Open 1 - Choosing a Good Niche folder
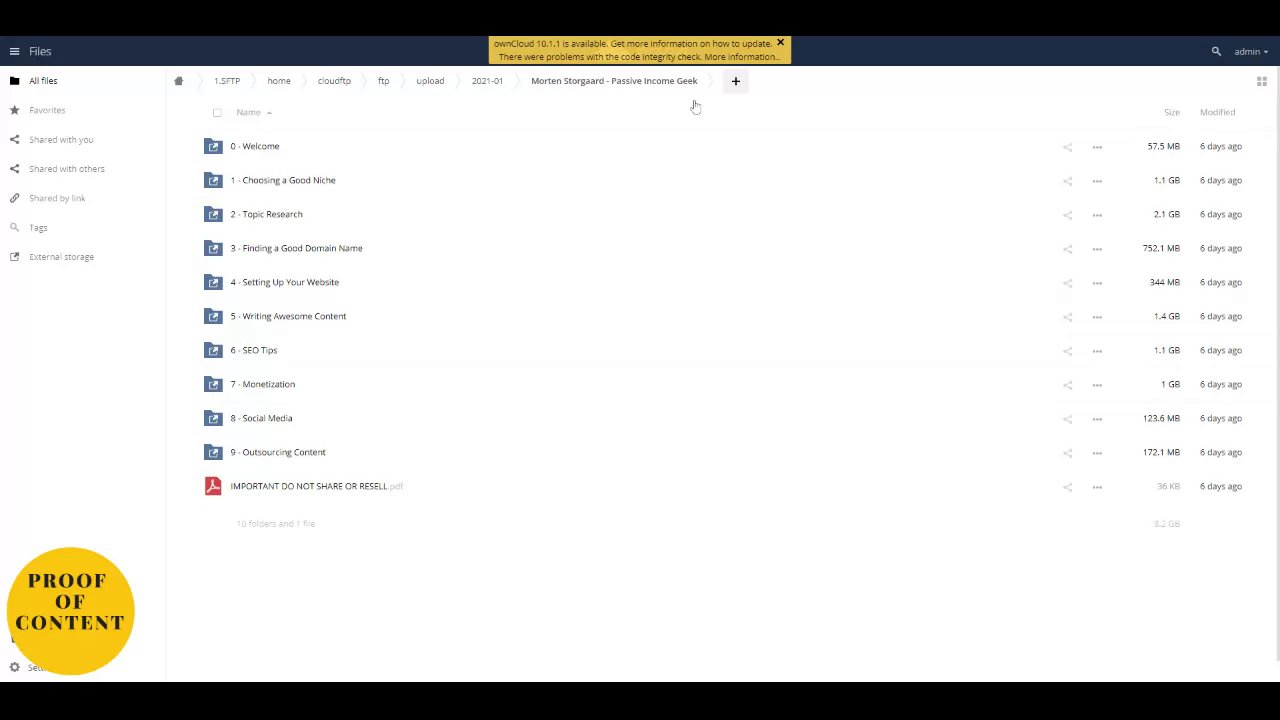The image size is (1280, 720). pos(283,180)
